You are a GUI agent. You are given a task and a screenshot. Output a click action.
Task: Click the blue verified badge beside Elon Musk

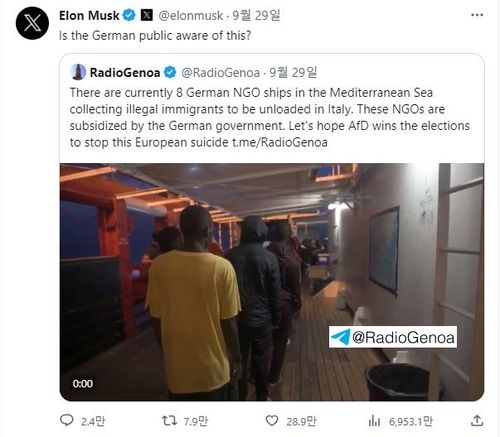coord(129,15)
